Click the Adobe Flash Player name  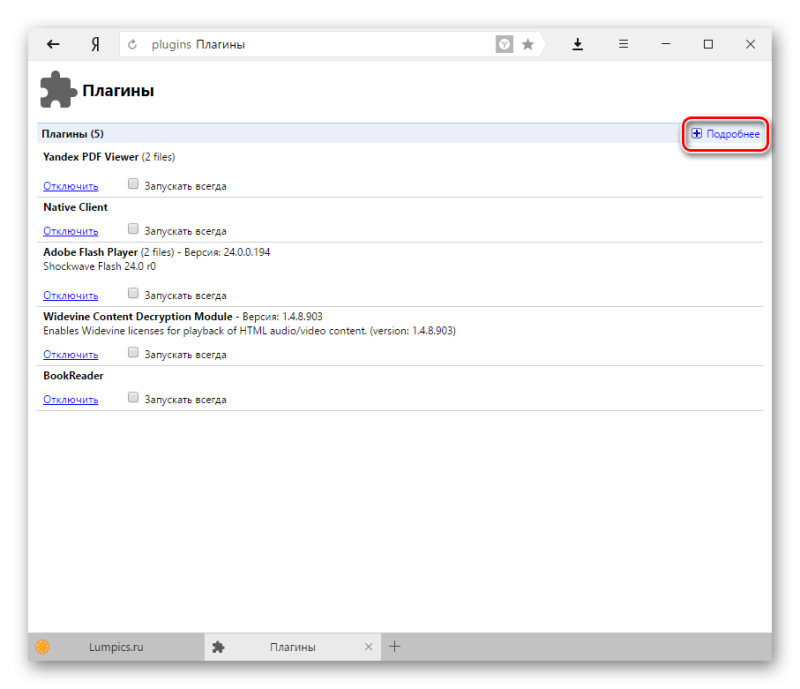click(x=90, y=252)
